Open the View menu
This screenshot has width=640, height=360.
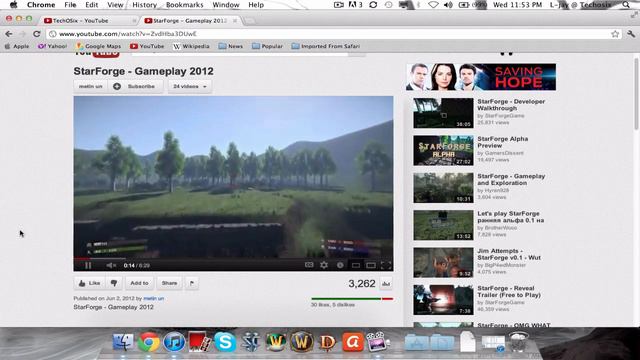click(115, 5)
